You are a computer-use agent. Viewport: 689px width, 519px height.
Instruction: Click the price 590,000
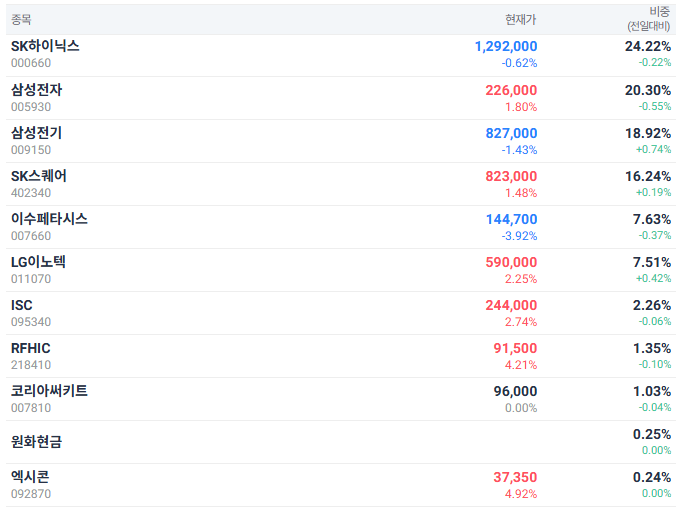coord(511,262)
